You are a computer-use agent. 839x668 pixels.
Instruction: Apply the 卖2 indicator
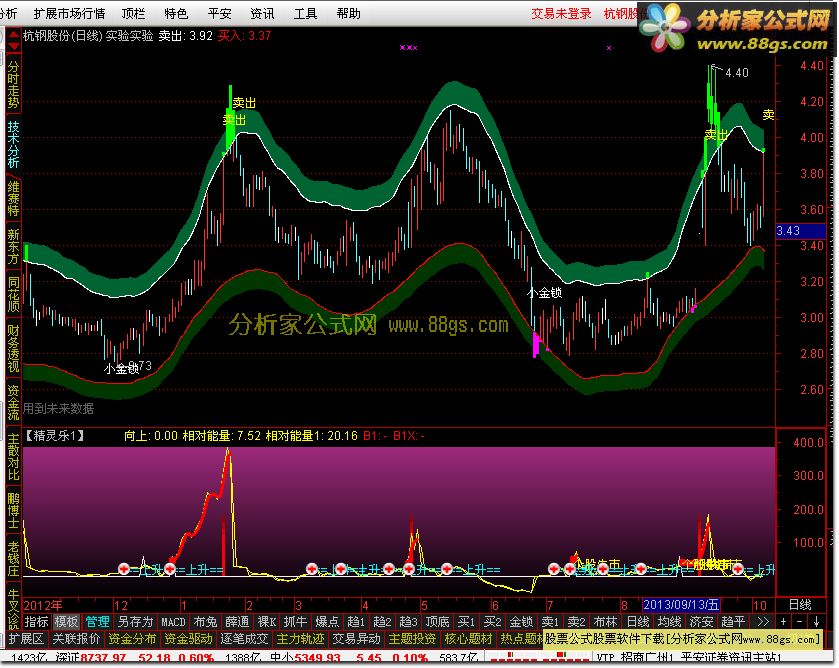(x=576, y=621)
